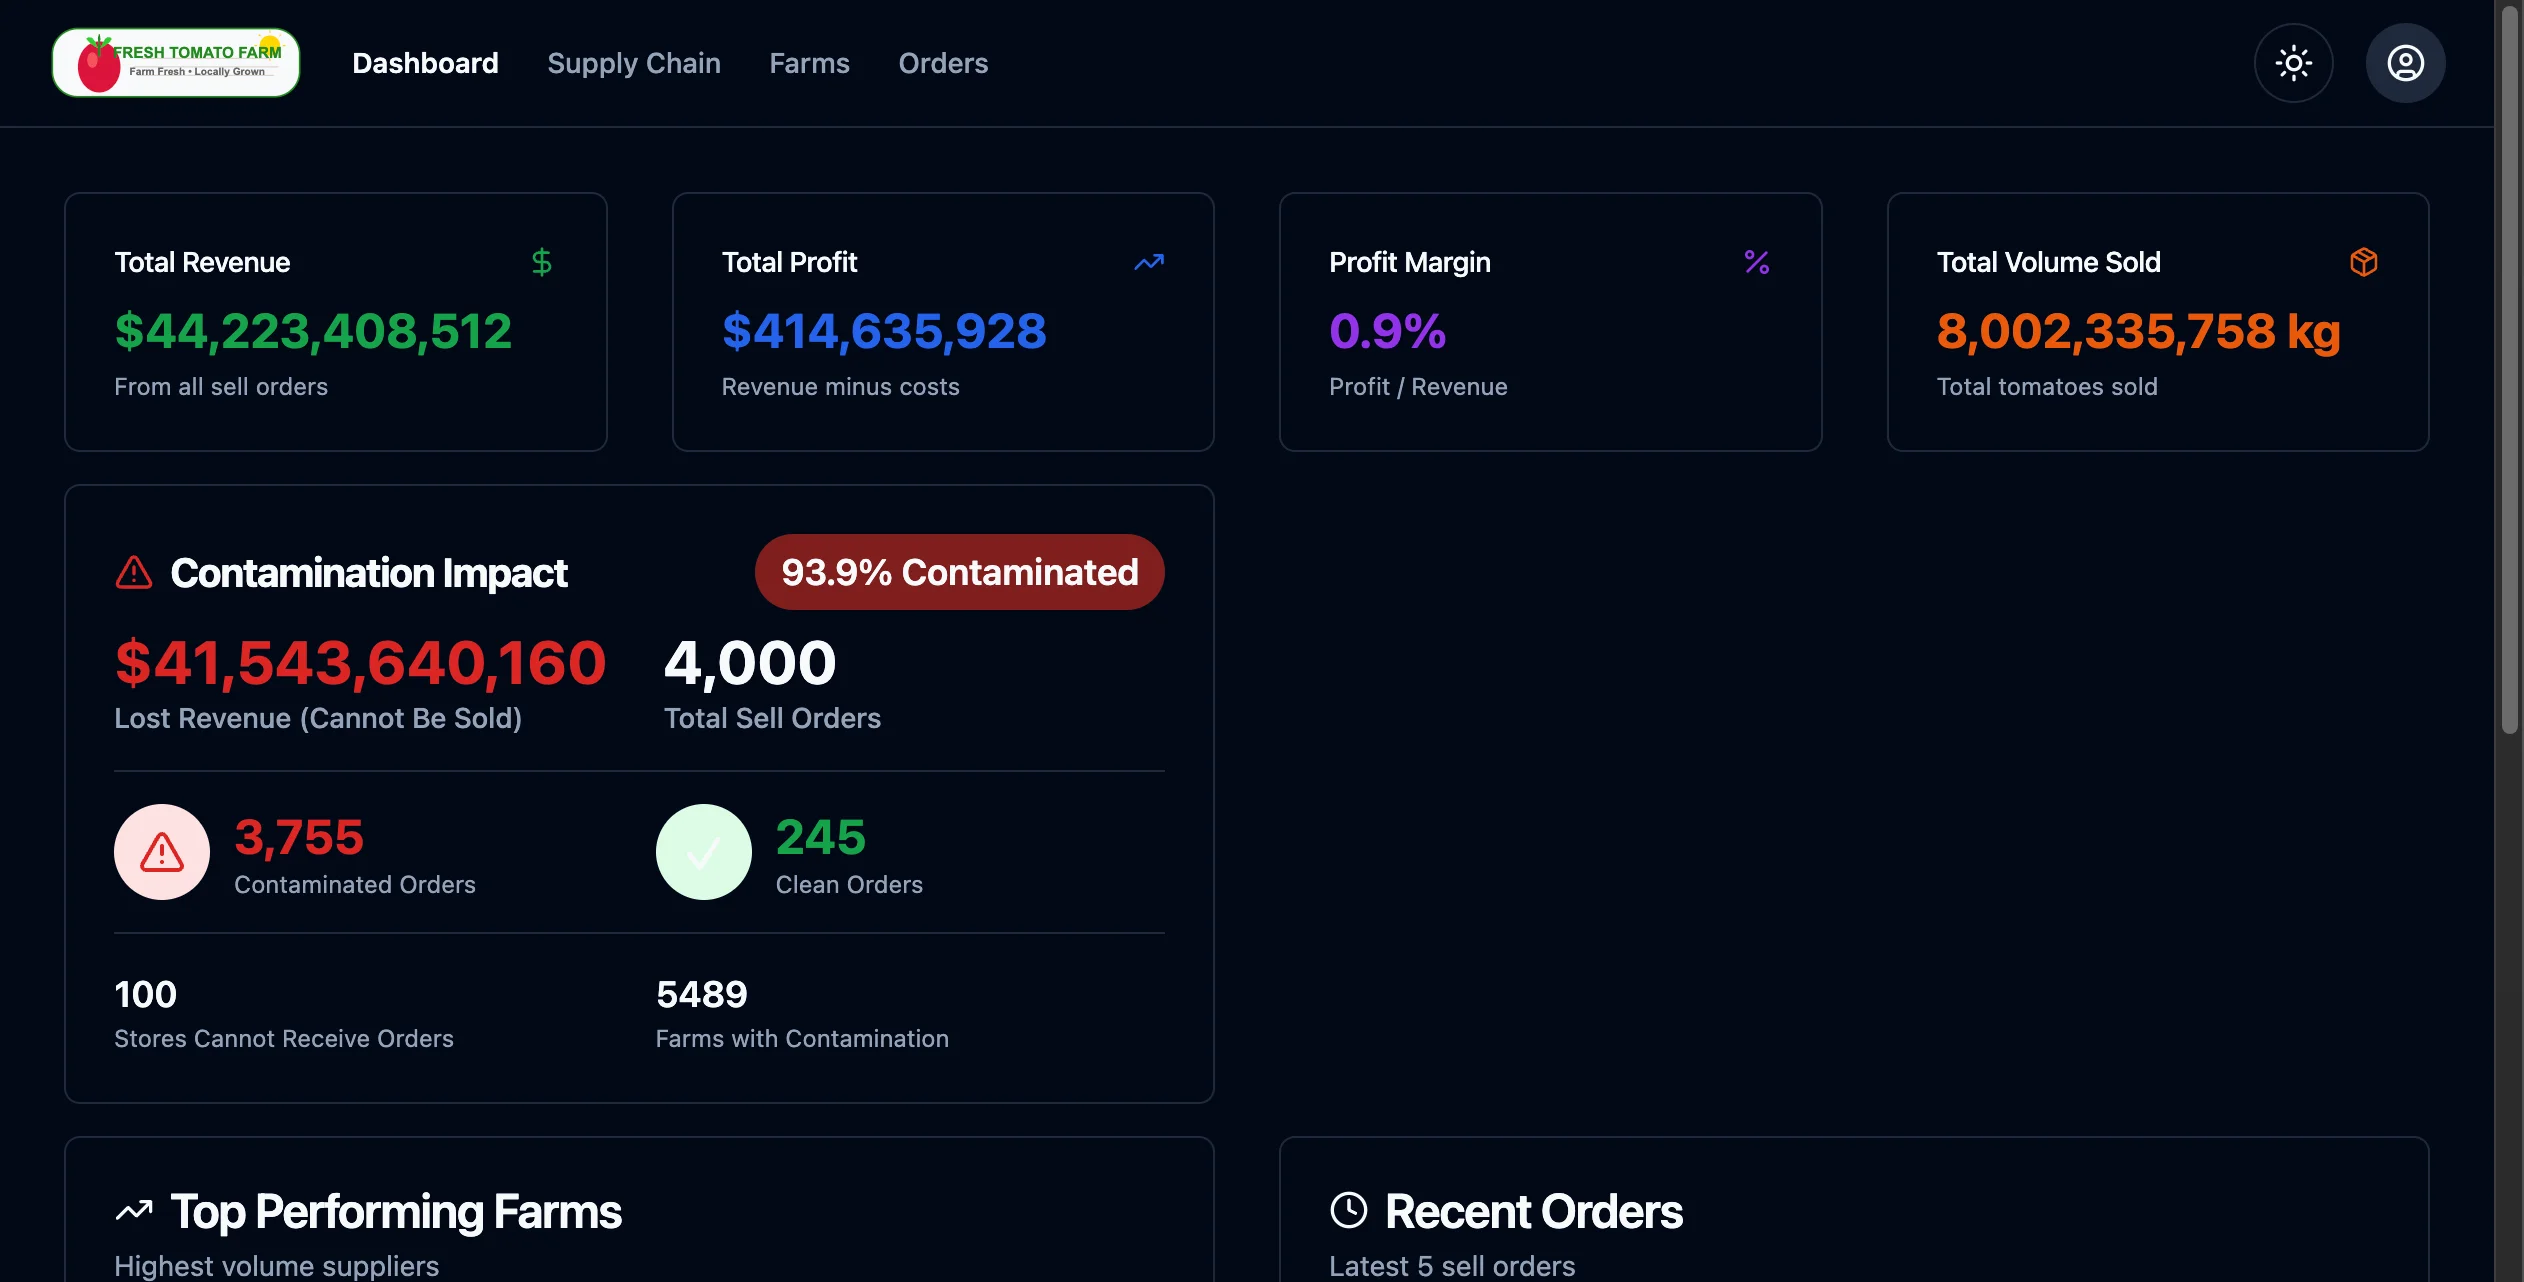Image resolution: width=2524 pixels, height=1282 pixels.
Task: Click the dollar sign revenue icon
Action: [x=541, y=262]
